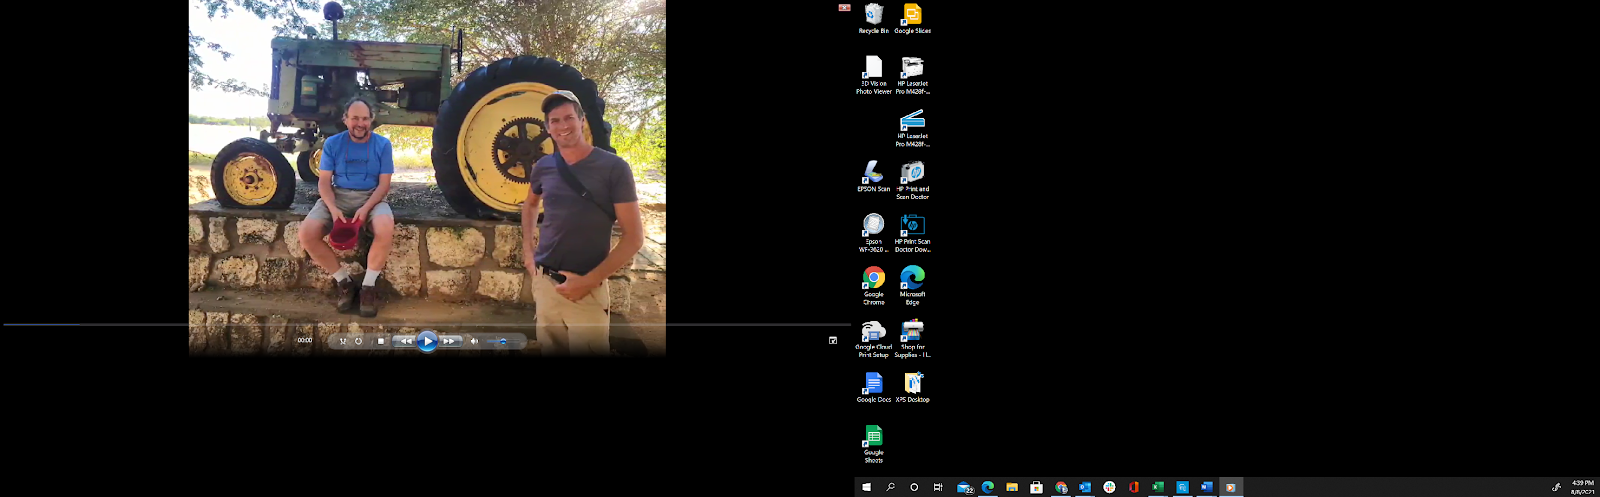Open the light-blue app icon left of Word
Screen dimensions: 1600x497
point(1182,487)
